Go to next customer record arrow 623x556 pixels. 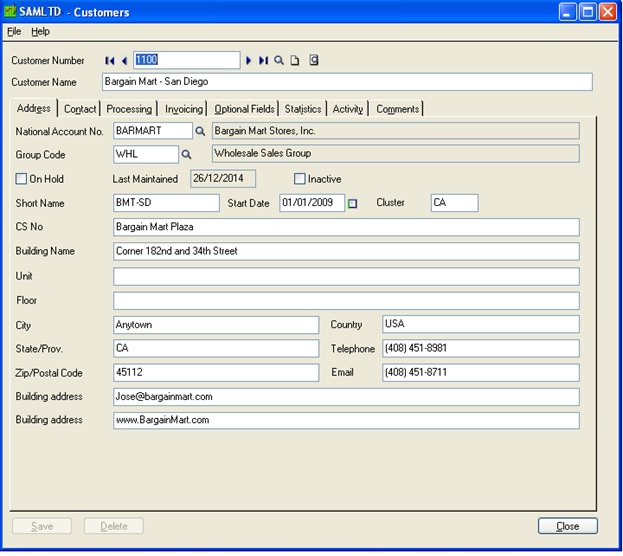249,61
